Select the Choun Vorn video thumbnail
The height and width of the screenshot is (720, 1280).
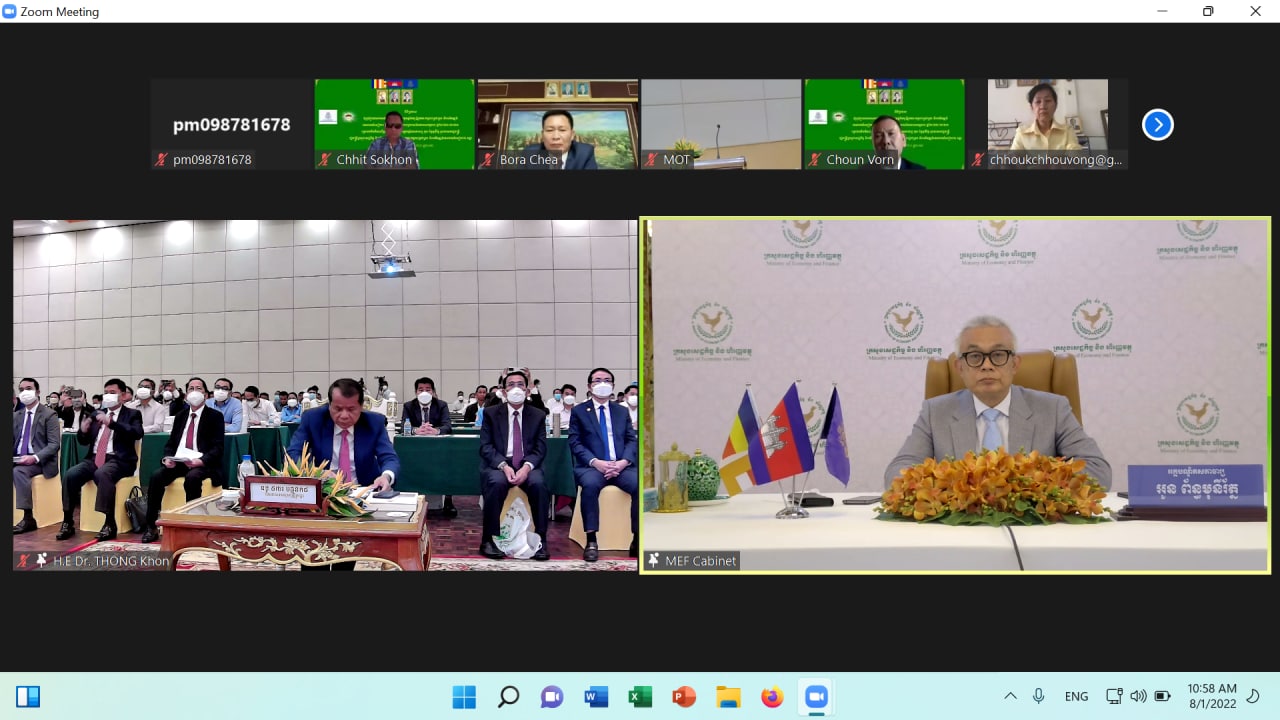click(884, 124)
